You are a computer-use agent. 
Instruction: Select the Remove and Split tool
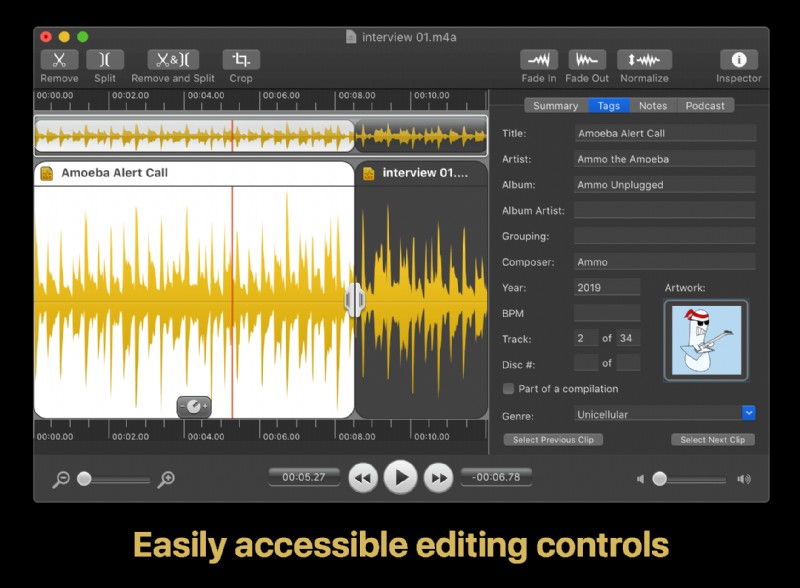pos(171,60)
